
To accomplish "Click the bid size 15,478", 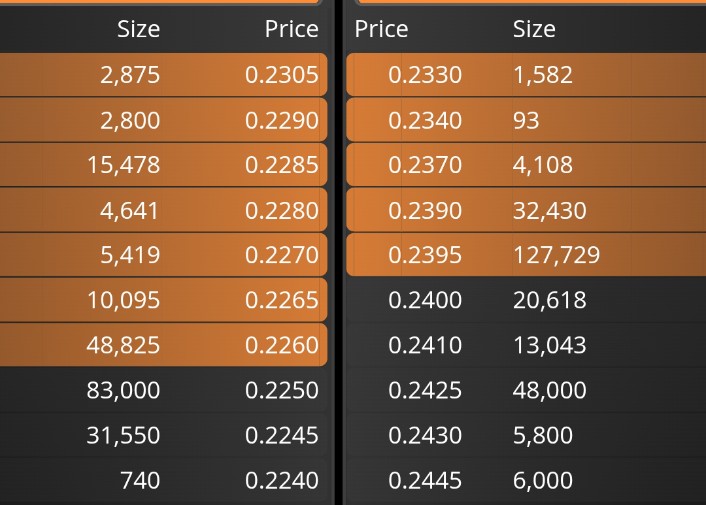I will point(123,165).
